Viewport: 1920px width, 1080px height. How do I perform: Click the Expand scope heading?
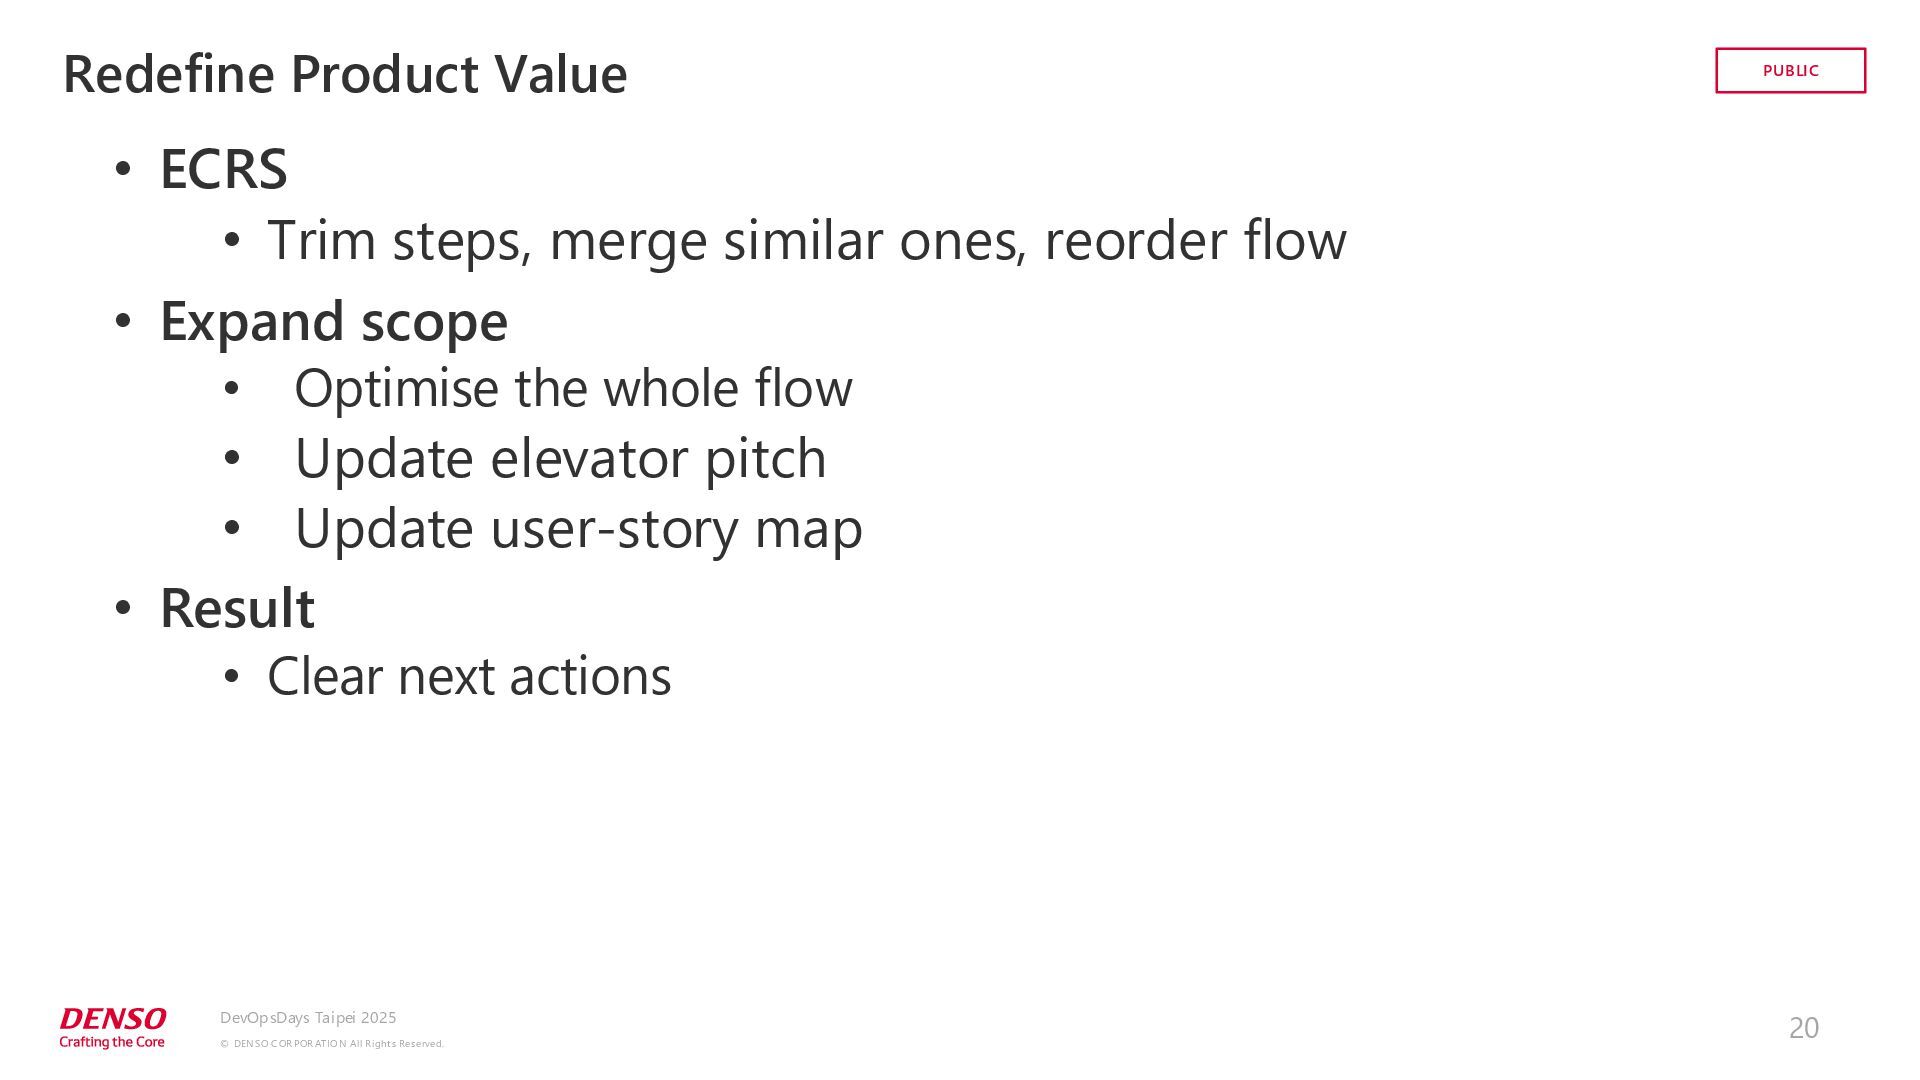click(x=334, y=322)
